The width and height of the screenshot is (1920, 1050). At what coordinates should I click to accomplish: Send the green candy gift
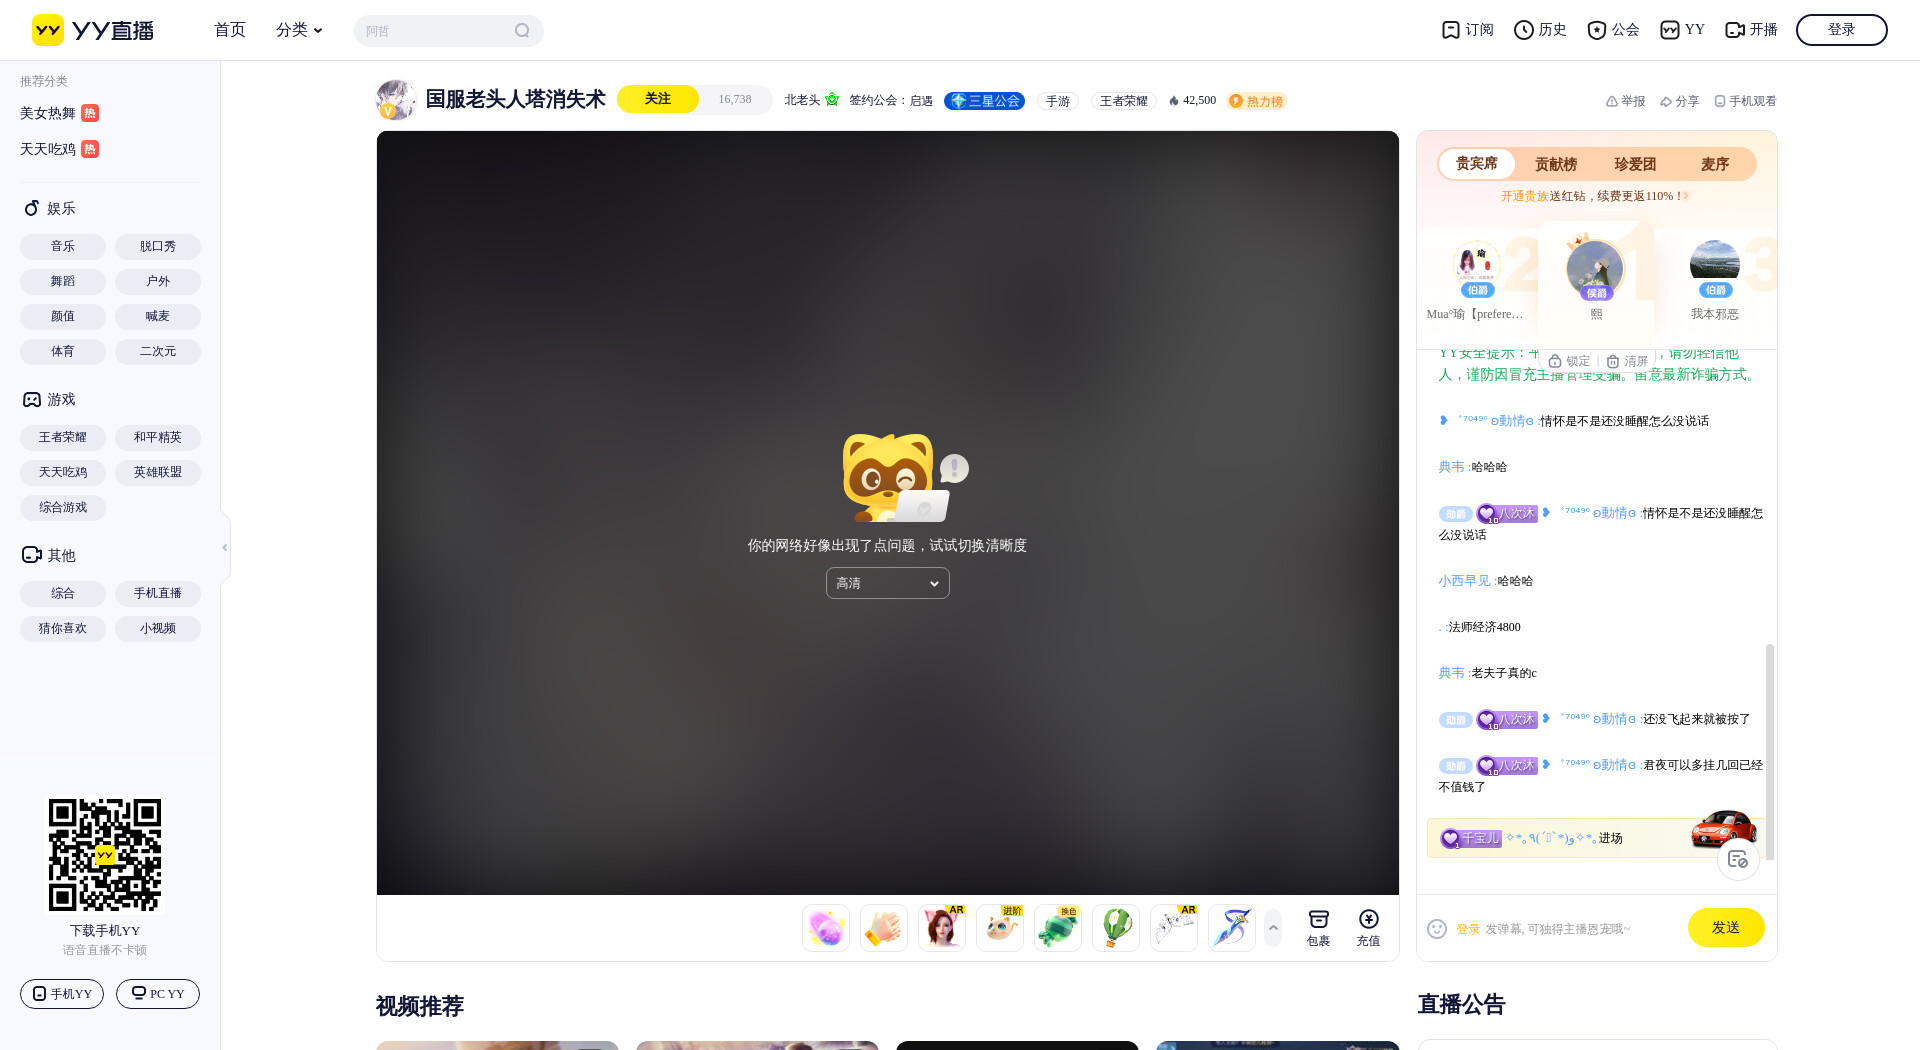click(1058, 928)
